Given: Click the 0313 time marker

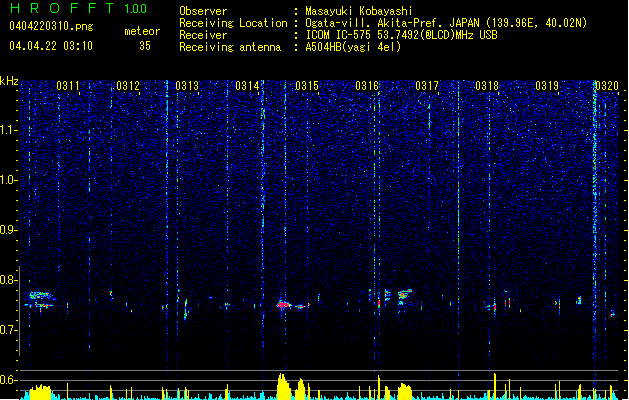Looking at the screenshot, I should point(187,86).
